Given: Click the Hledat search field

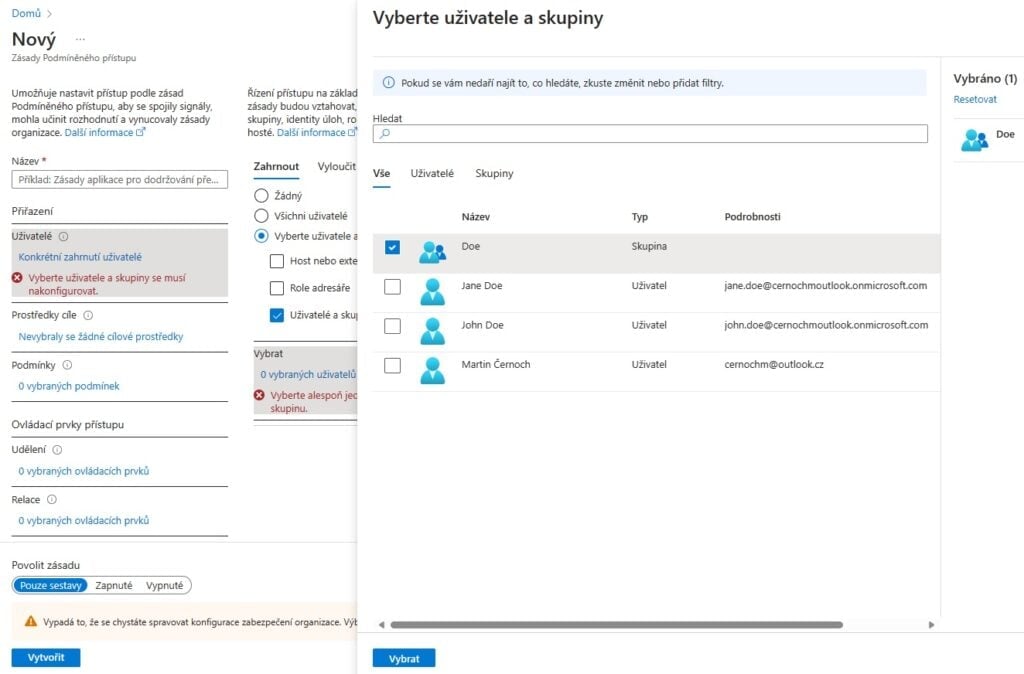Looking at the screenshot, I should point(650,133).
